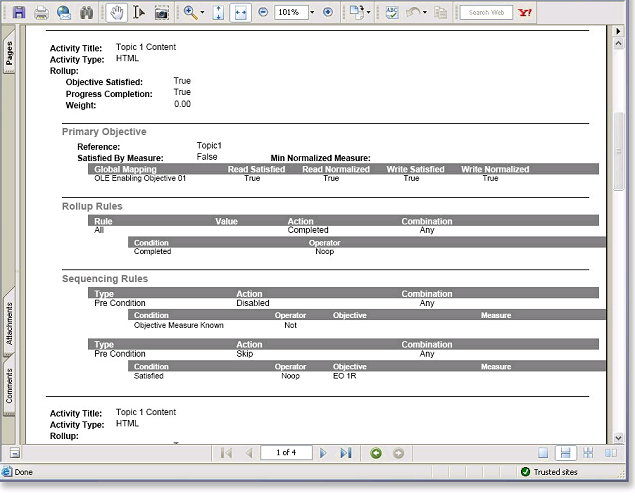Run ABC spell check tool
The height and width of the screenshot is (496, 635).
tap(392, 13)
